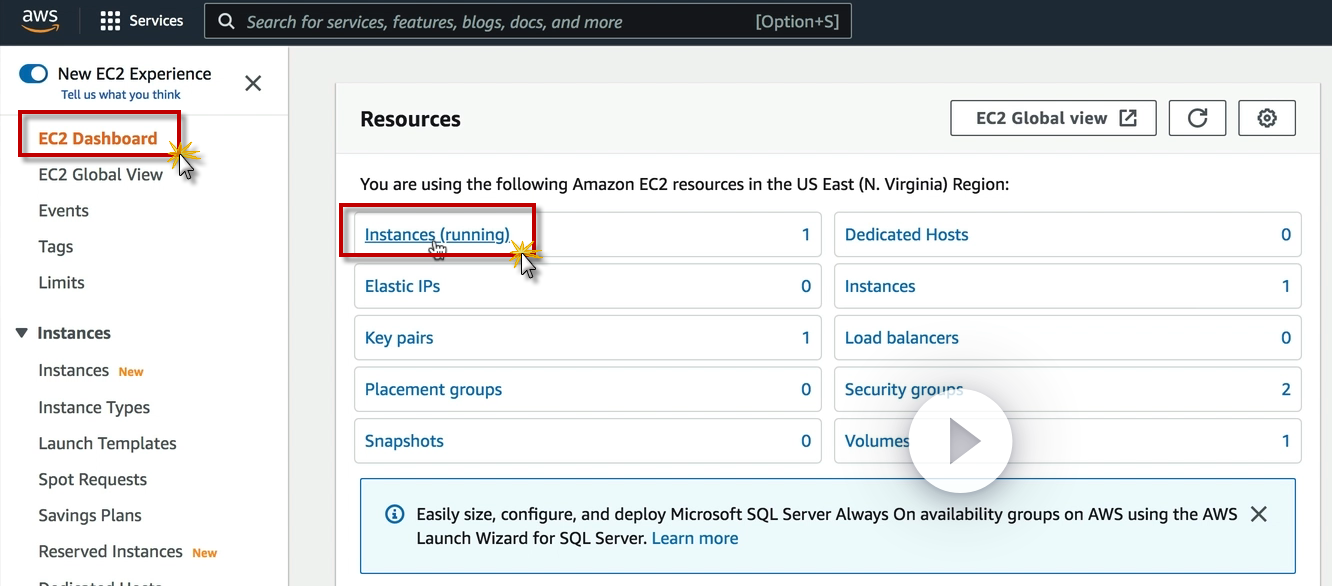Open the Load balancers resource link

[901, 338]
